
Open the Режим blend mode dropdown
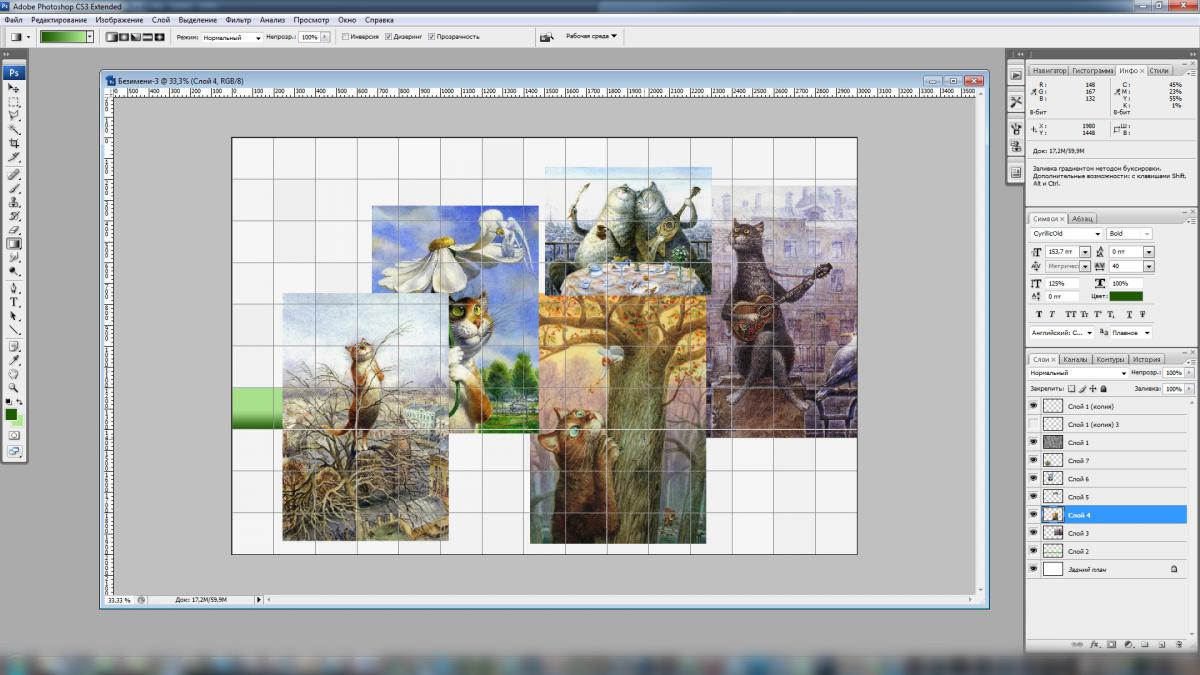(x=232, y=37)
